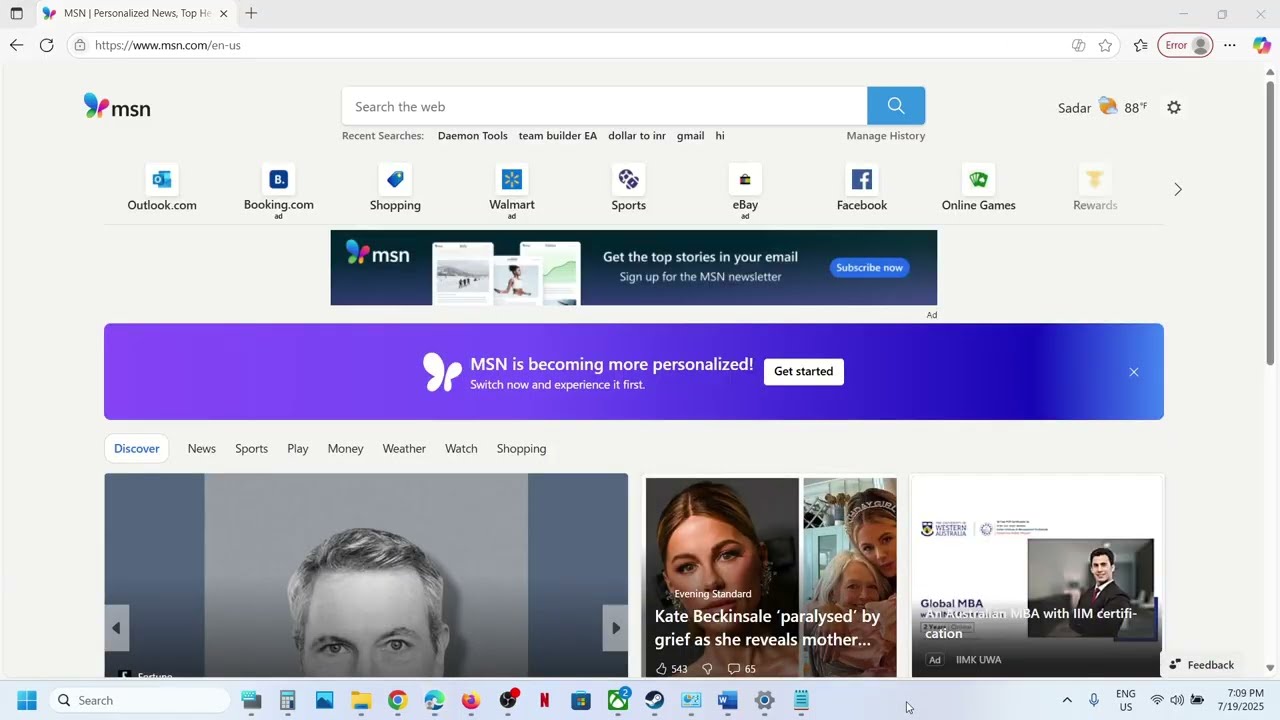Image resolution: width=1280 pixels, height=720 pixels.
Task: Open the Booking.com shortcut icon
Action: [279, 179]
